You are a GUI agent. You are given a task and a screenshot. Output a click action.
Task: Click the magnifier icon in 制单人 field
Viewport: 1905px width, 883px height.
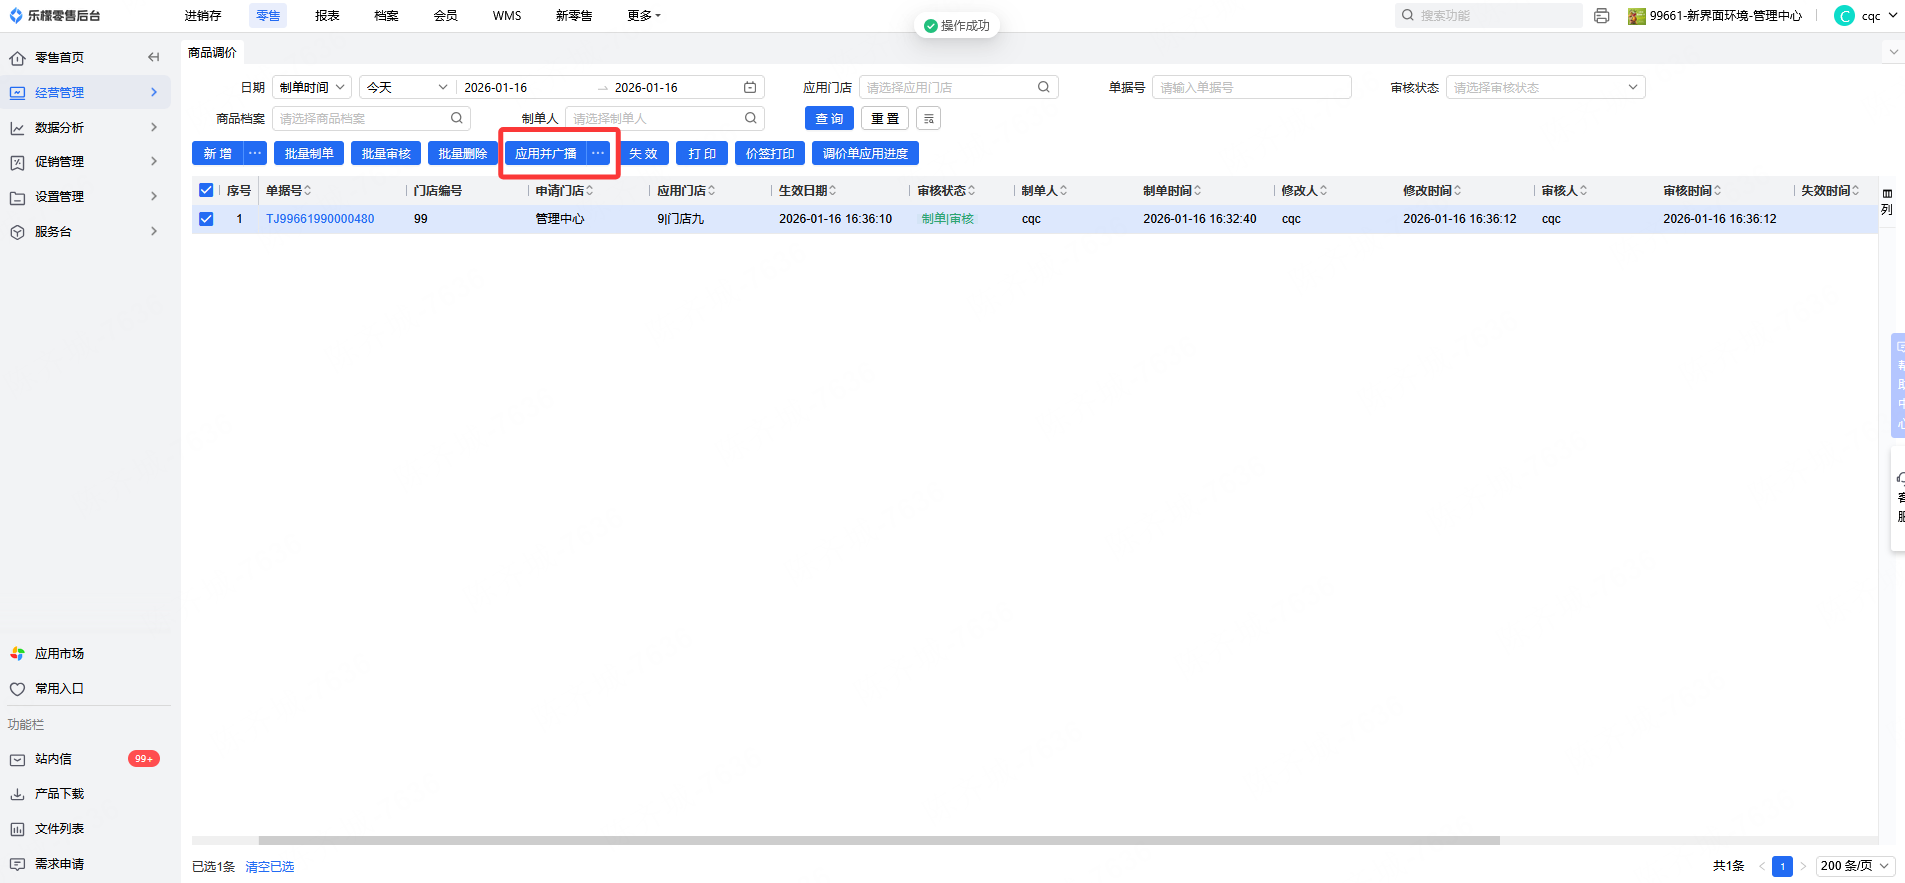click(750, 118)
